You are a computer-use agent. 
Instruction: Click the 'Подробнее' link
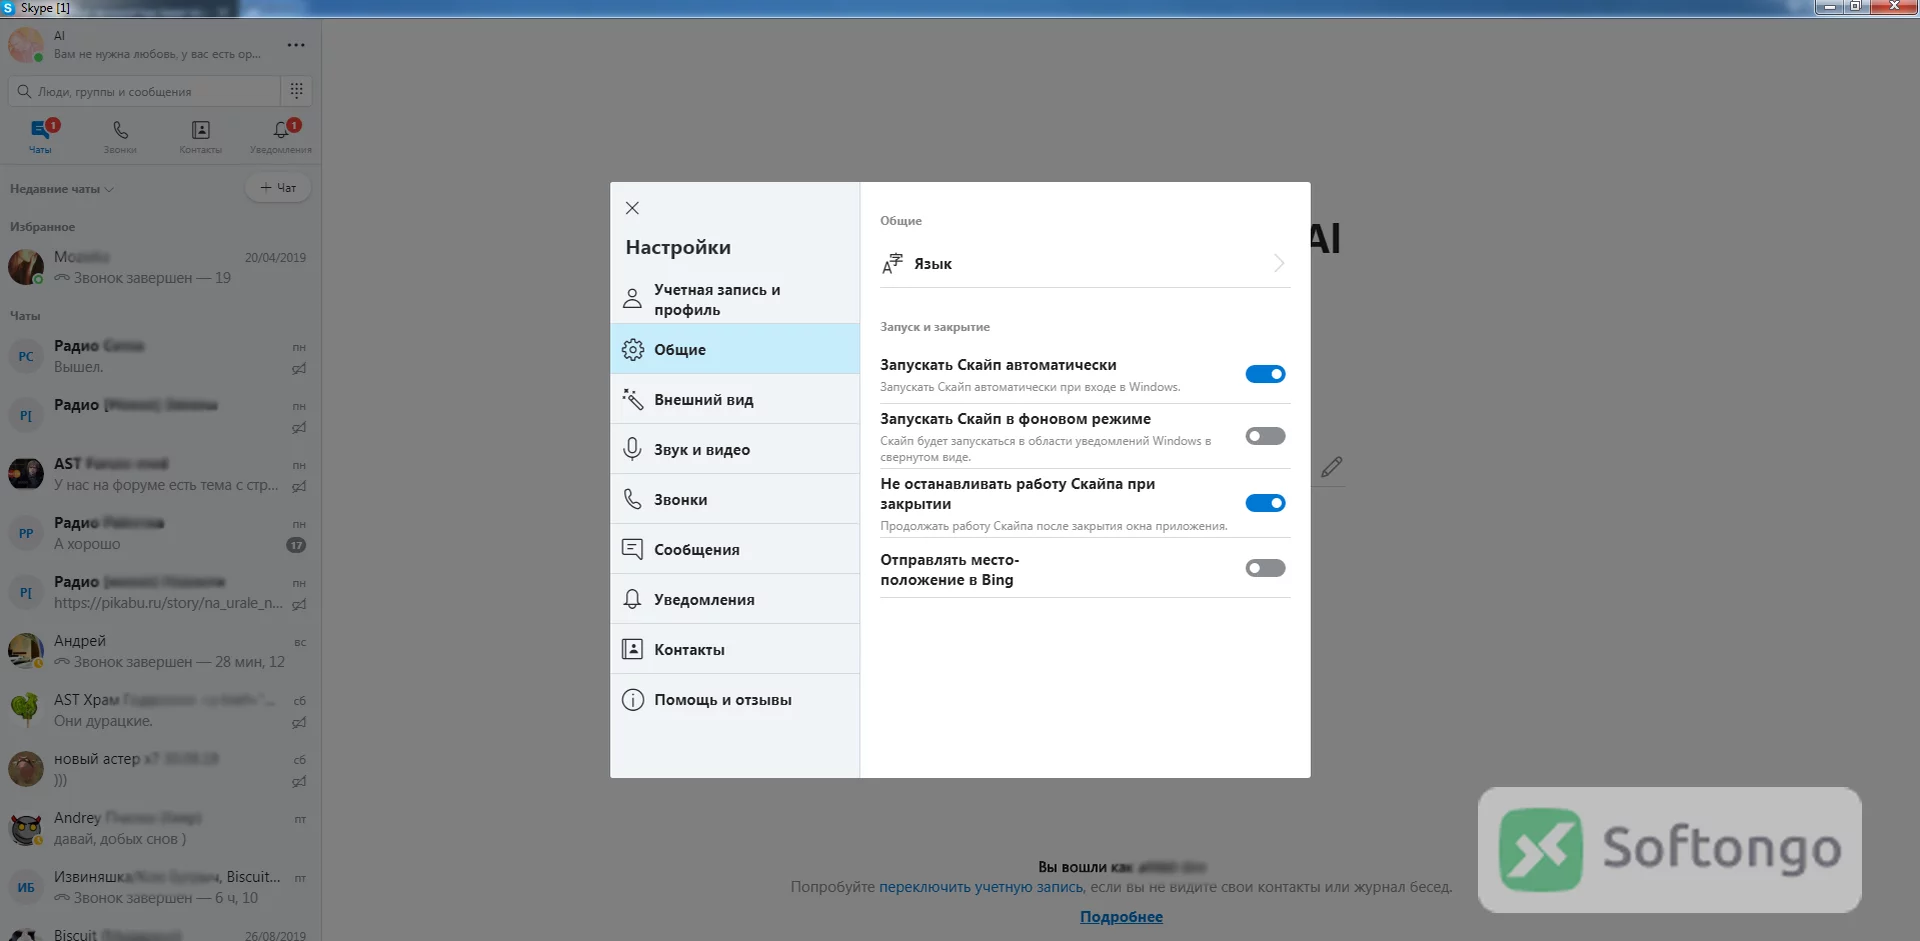pyautogui.click(x=1121, y=917)
